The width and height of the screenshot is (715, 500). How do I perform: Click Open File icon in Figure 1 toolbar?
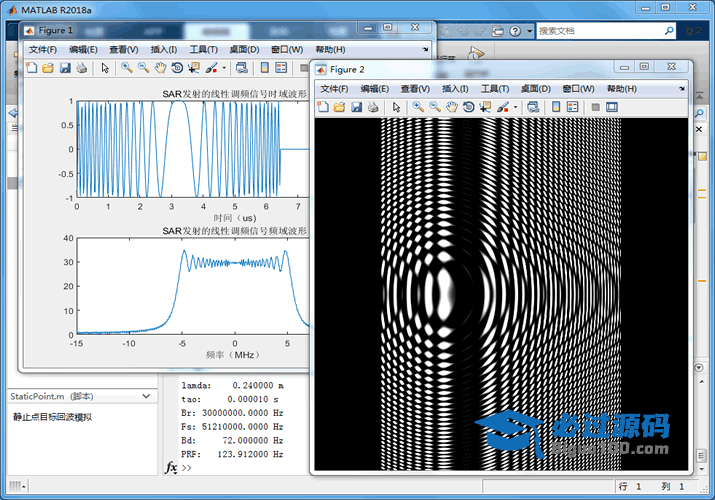[48, 68]
